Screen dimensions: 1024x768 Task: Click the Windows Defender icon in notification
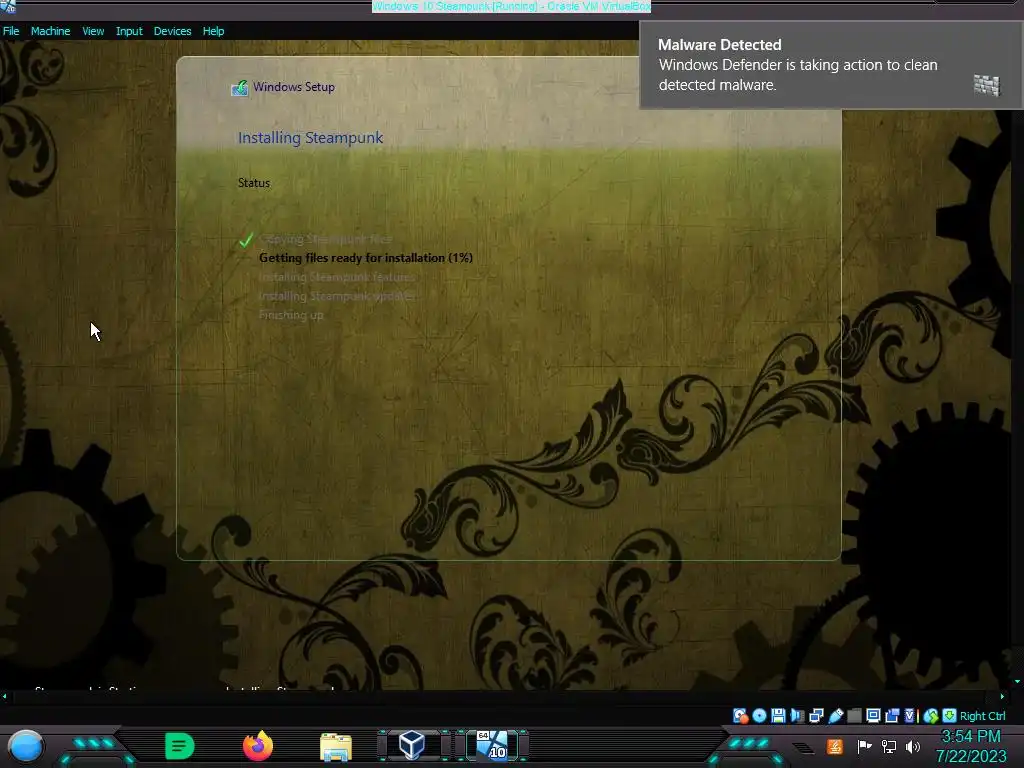click(986, 85)
